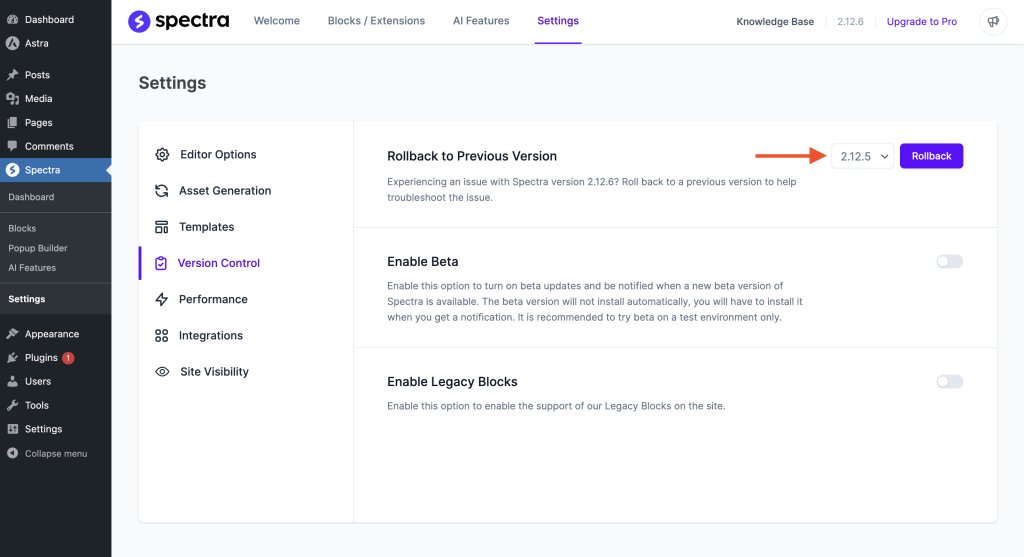Image resolution: width=1024 pixels, height=557 pixels.
Task: Click the Integrations grid icon
Action: tap(161, 336)
